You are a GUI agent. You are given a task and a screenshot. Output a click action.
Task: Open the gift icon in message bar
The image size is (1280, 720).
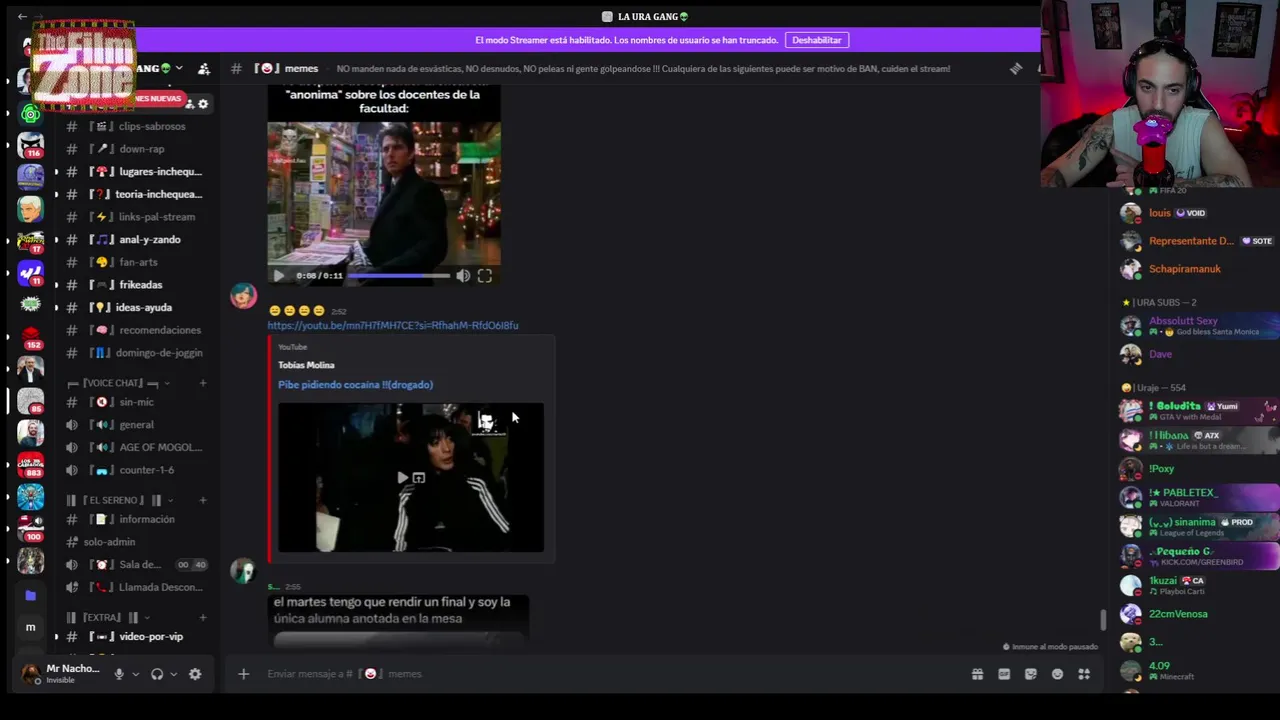tap(977, 674)
